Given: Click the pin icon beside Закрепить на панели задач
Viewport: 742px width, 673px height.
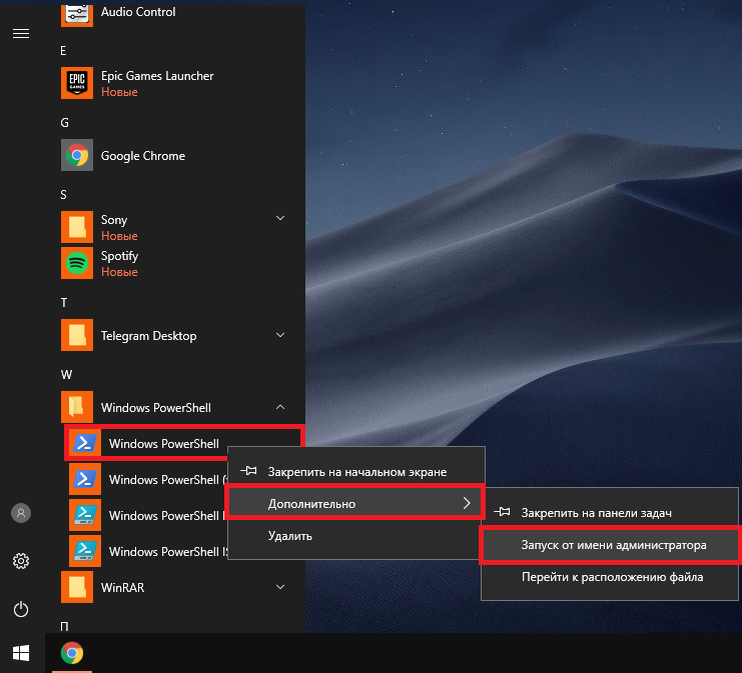Looking at the screenshot, I should click(502, 512).
